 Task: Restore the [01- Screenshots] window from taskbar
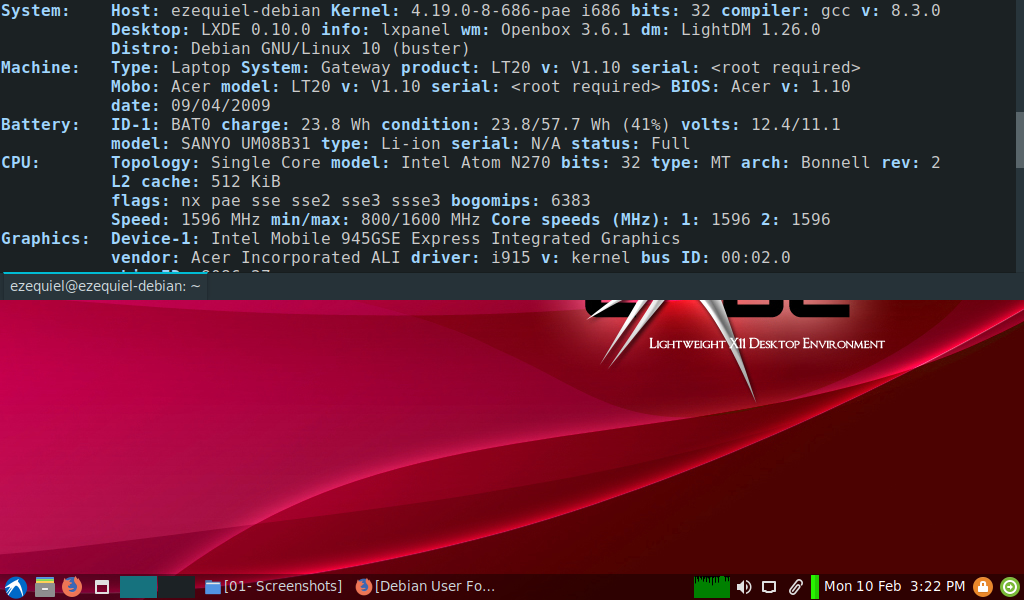click(x=273, y=586)
